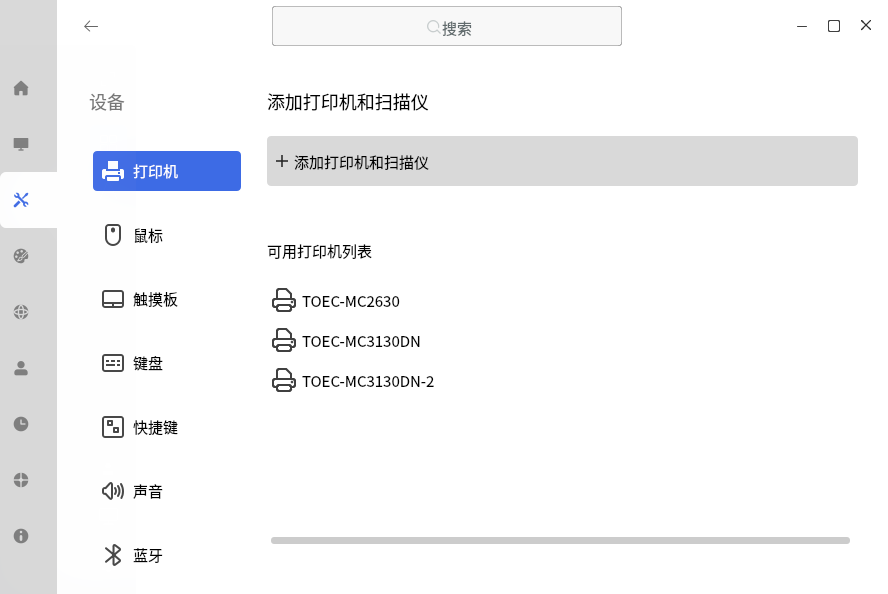
Task: Click the plus icon for adding printers
Action: click(x=281, y=161)
